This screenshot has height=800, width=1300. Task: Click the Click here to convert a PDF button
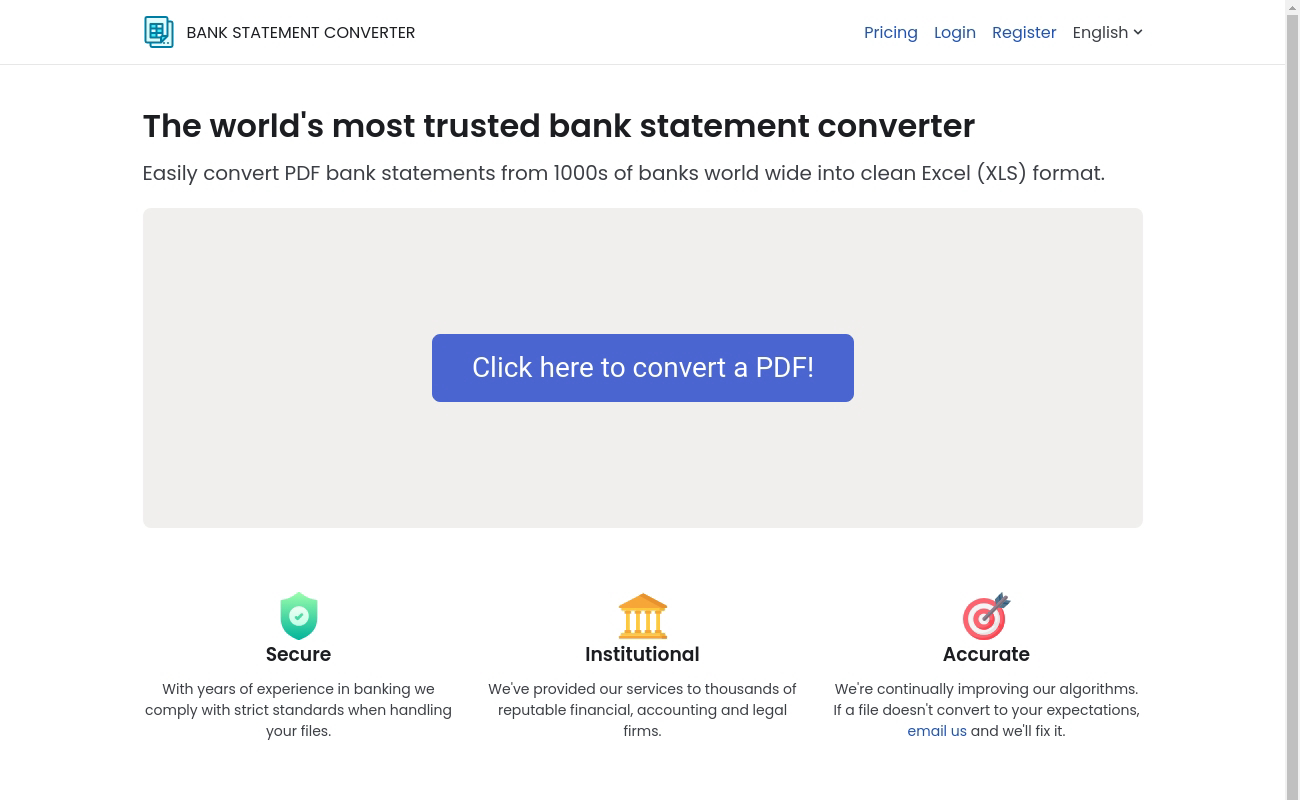click(x=643, y=367)
